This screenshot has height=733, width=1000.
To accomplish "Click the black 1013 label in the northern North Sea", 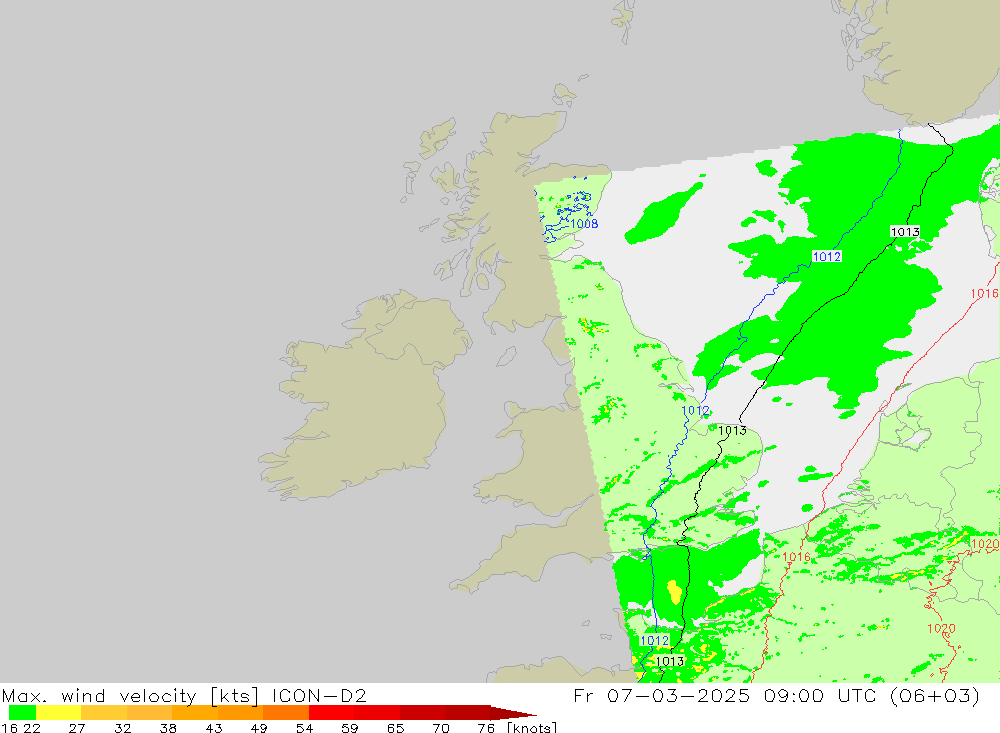I will [x=905, y=232].
